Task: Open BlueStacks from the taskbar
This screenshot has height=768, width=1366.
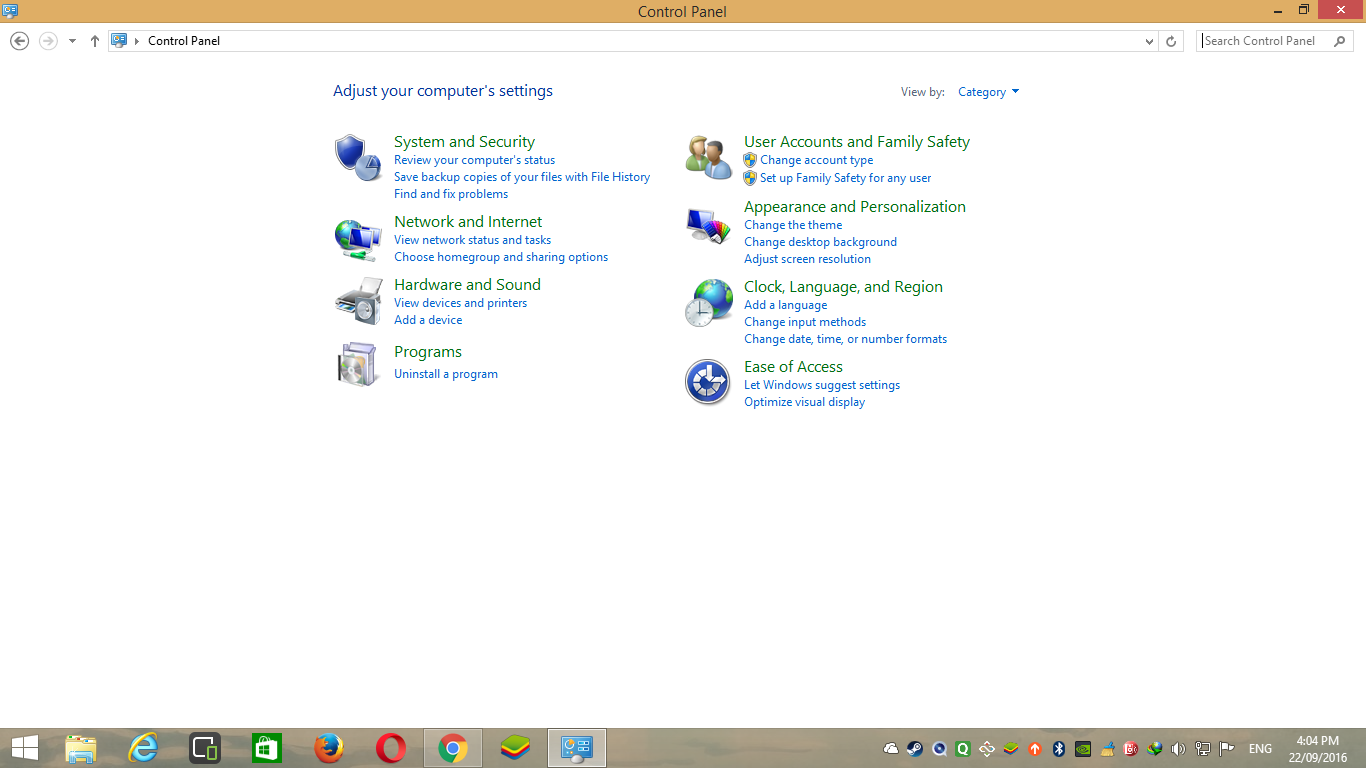Action: [515, 748]
